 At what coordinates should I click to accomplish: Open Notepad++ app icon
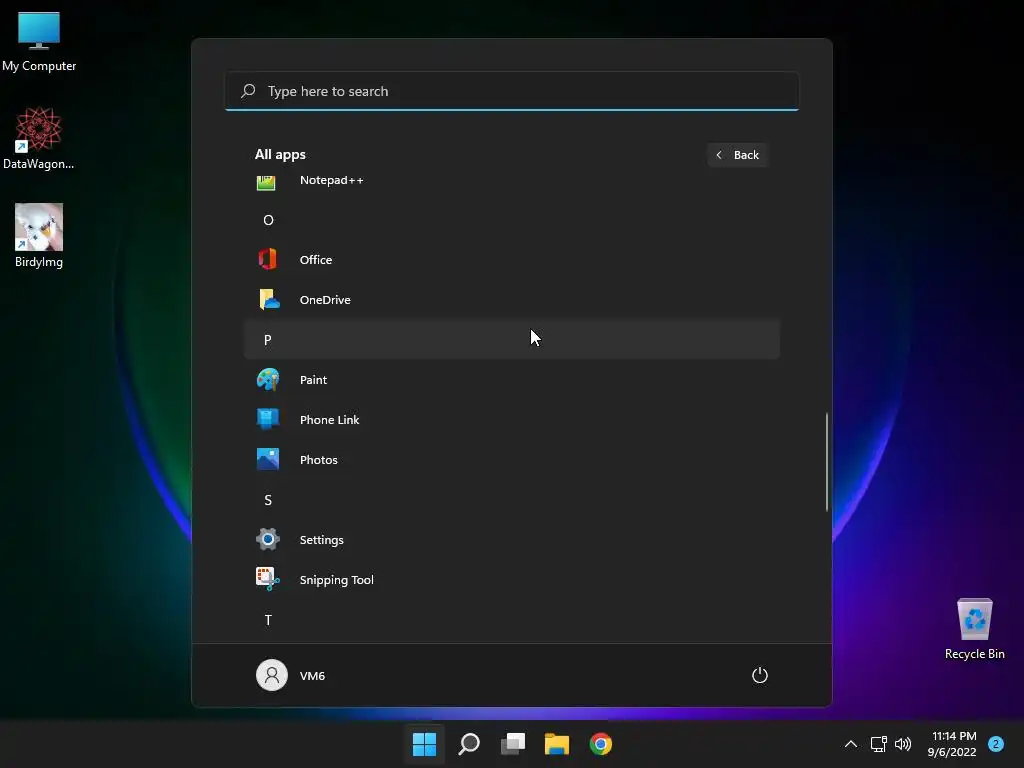[266, 182]
